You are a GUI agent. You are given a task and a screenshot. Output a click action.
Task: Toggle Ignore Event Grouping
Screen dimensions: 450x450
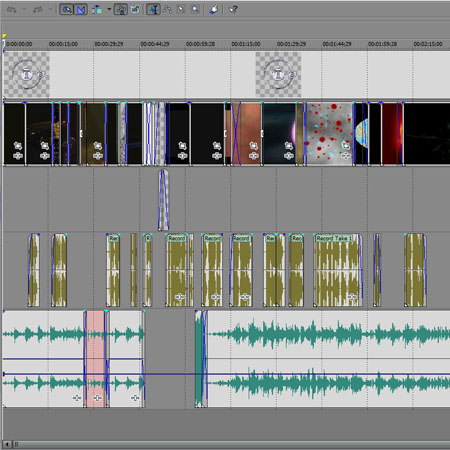135,9
